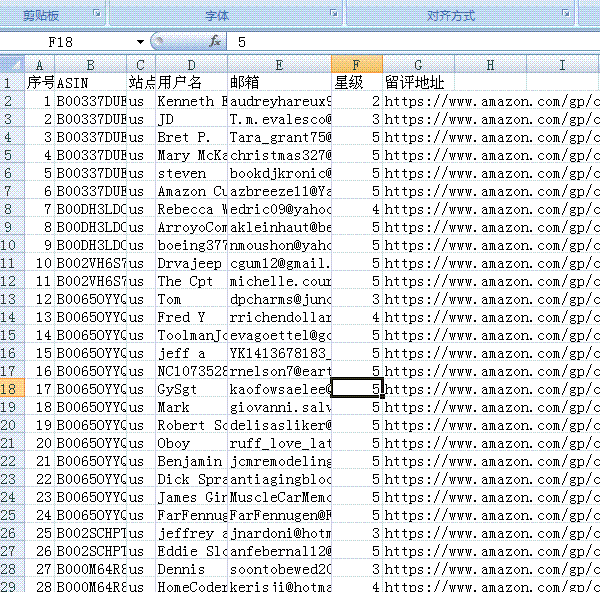Select column C header
Viewport: 600px width, 600px height.
[x=141, y=64]
